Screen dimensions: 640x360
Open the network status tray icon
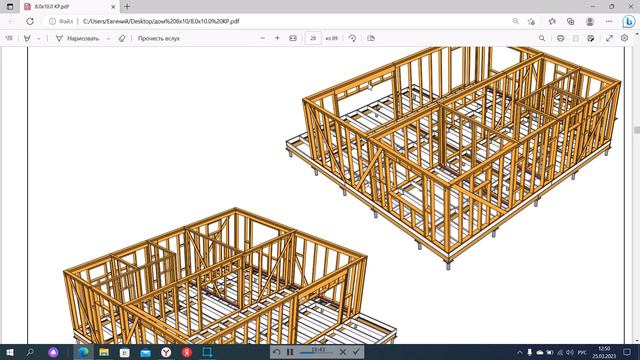click(560, 352)
